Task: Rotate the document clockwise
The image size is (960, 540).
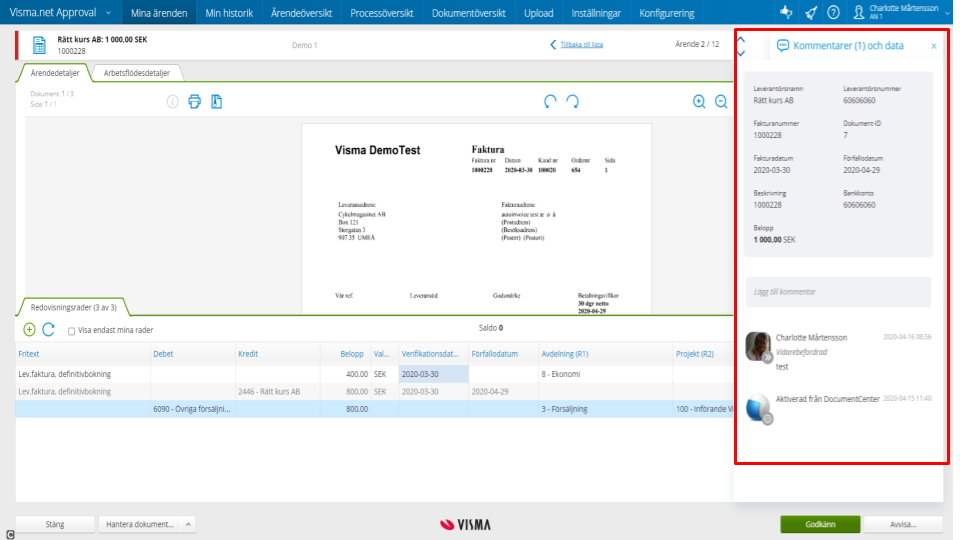Action: [x=572, y=102]
